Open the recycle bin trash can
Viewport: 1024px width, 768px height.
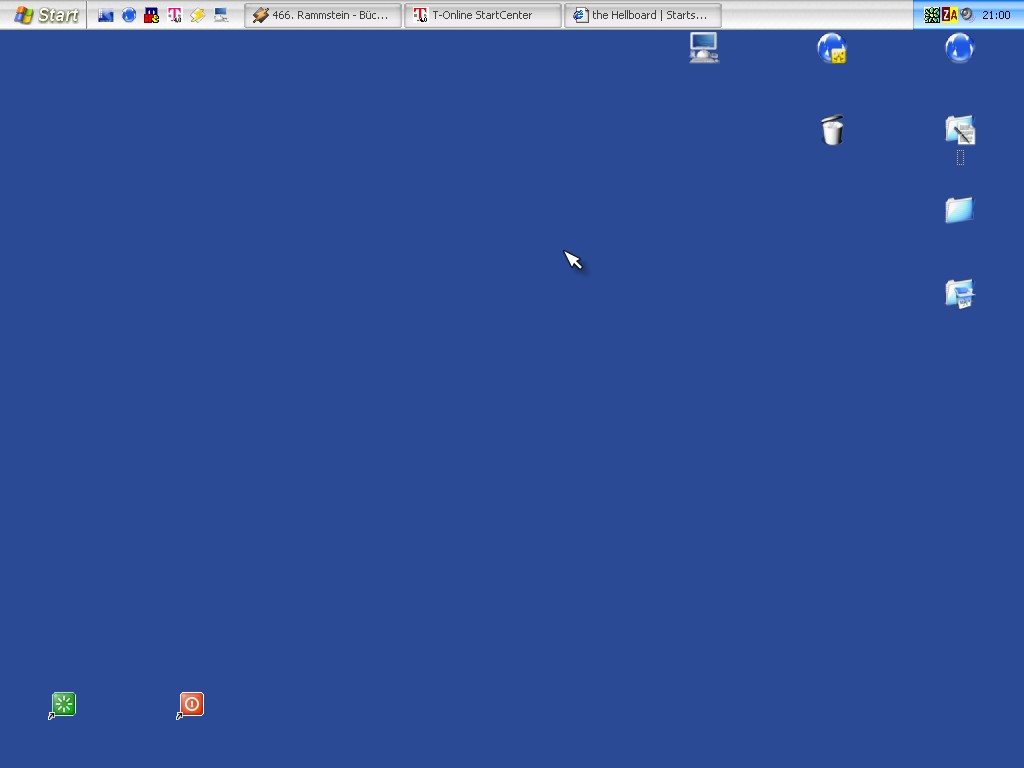[832, 130]
